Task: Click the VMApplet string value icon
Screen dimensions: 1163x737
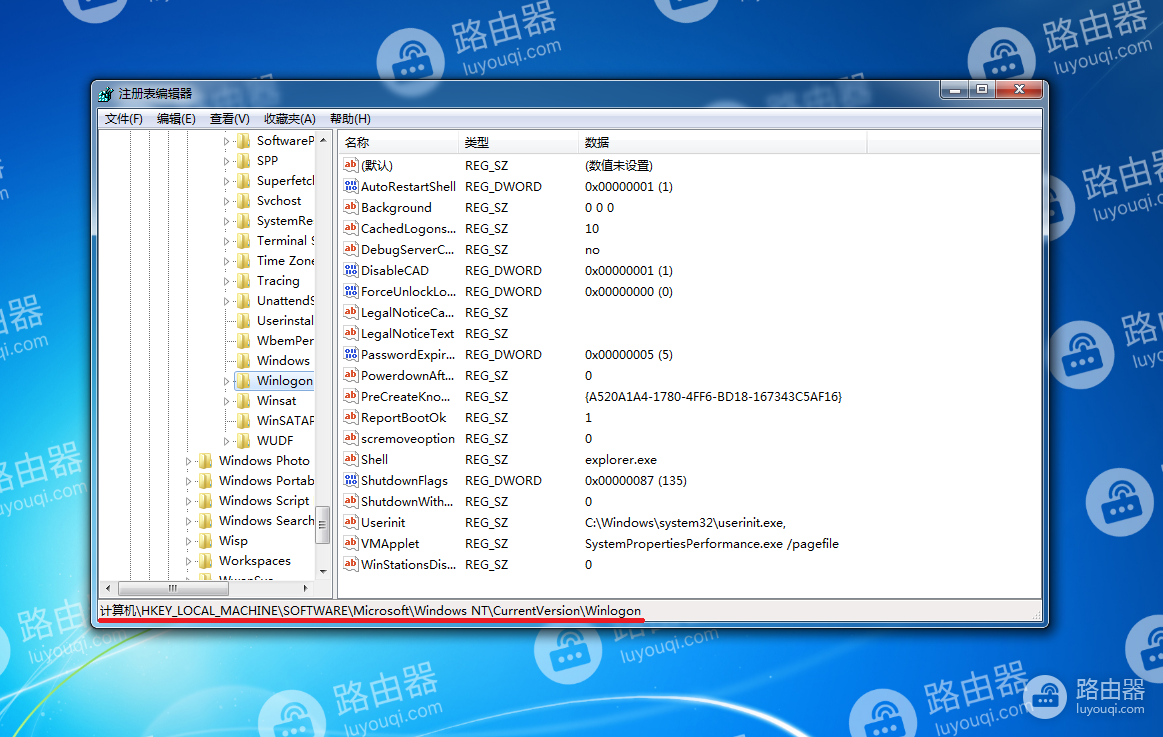Action: 351,543
